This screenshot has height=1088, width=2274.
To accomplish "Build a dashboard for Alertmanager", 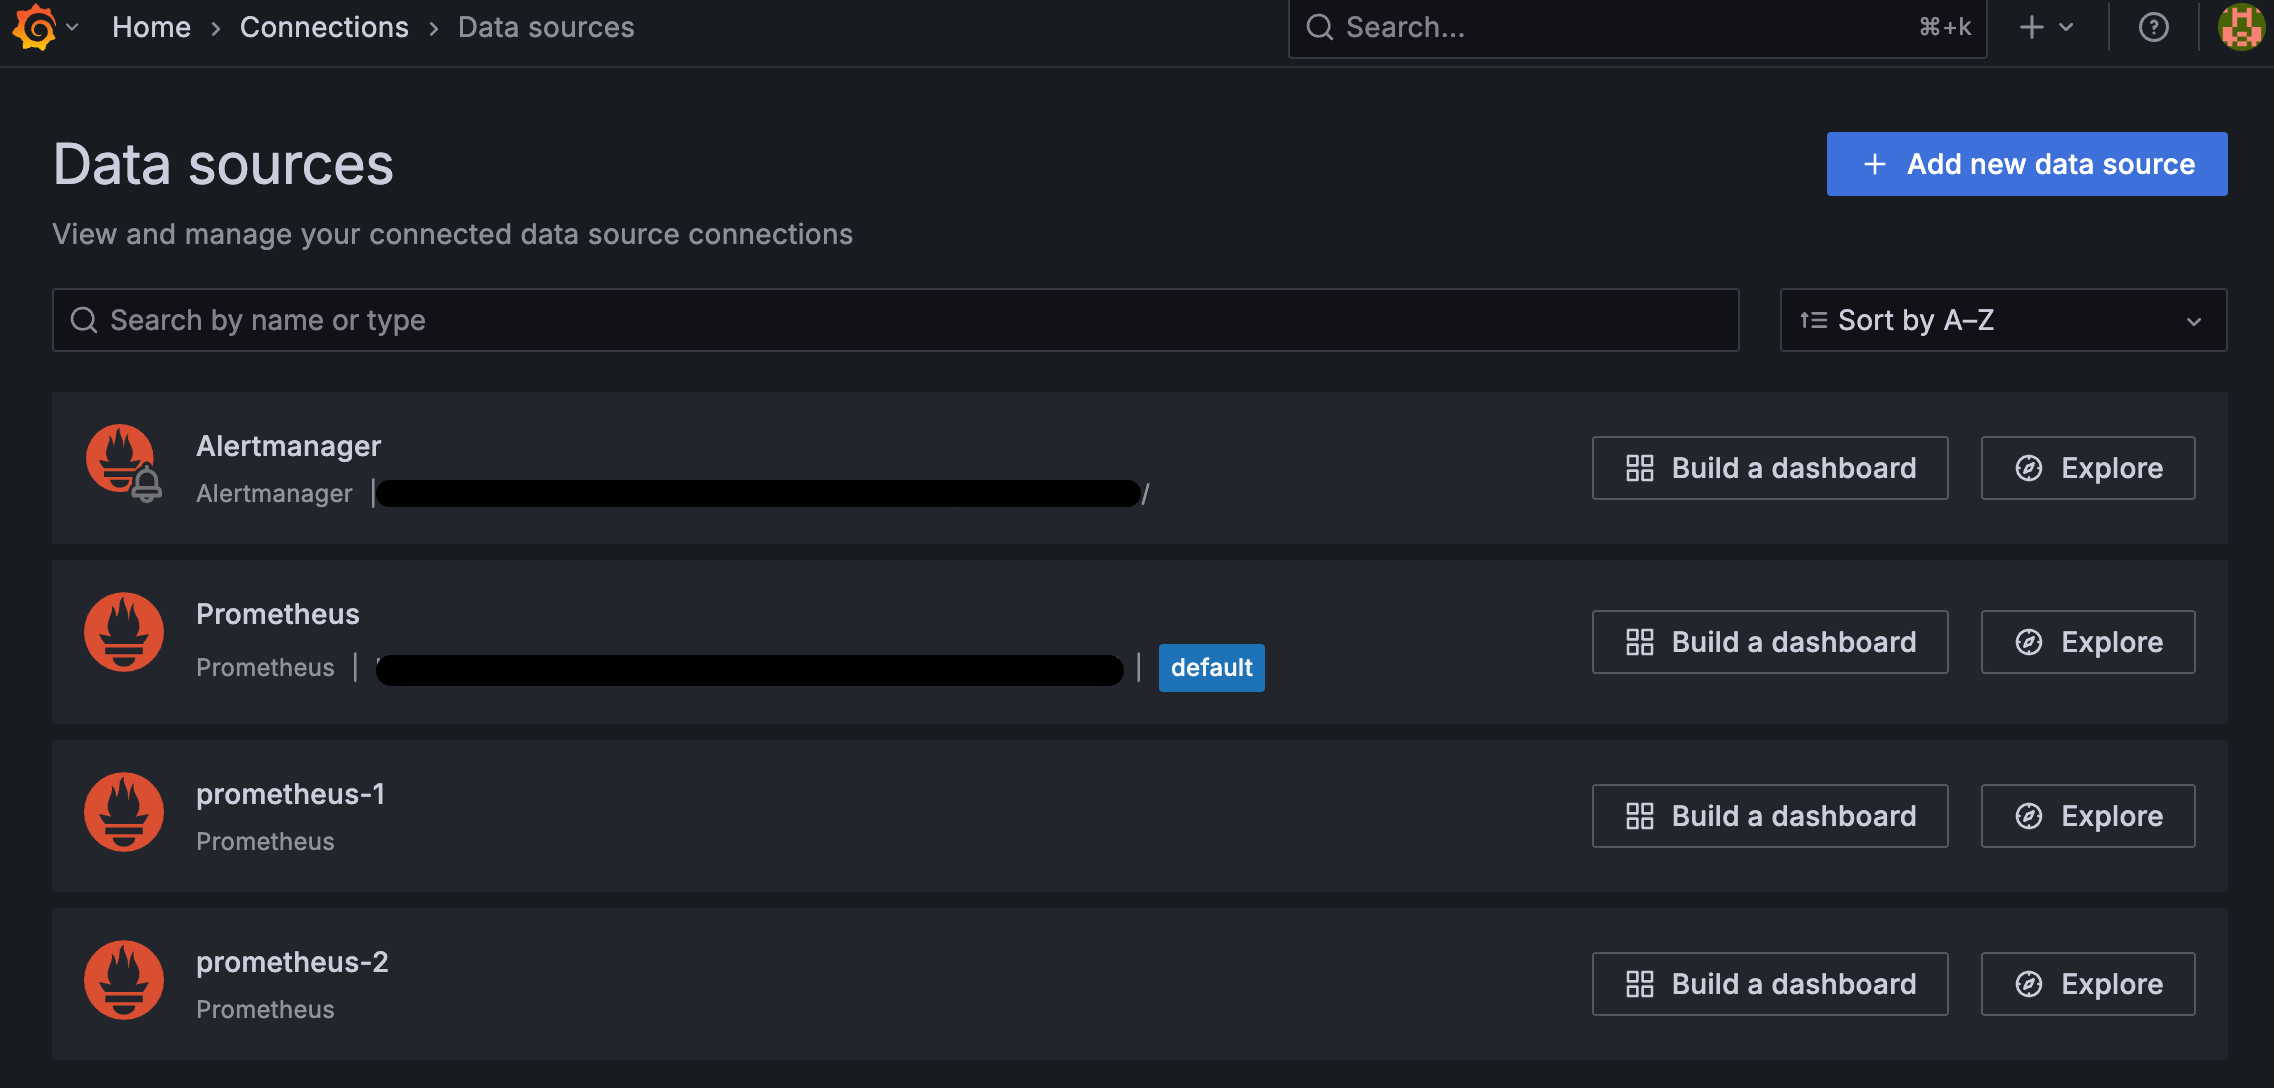I will click(x=1769, y=468).
